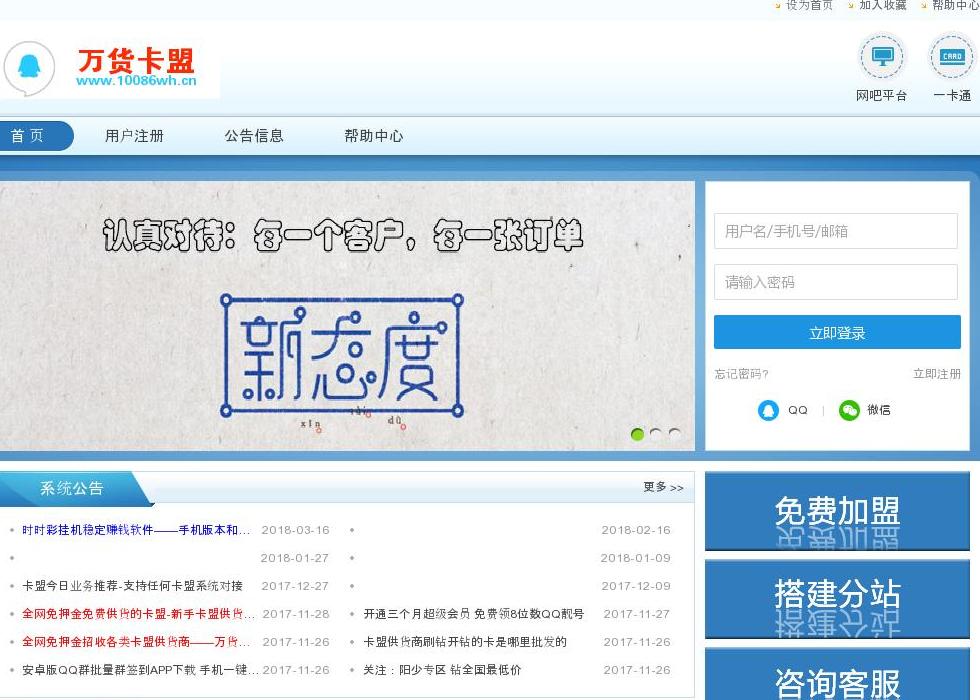Open 全网免押金招收各类卡盟供货商 announcement

(136, 642)
